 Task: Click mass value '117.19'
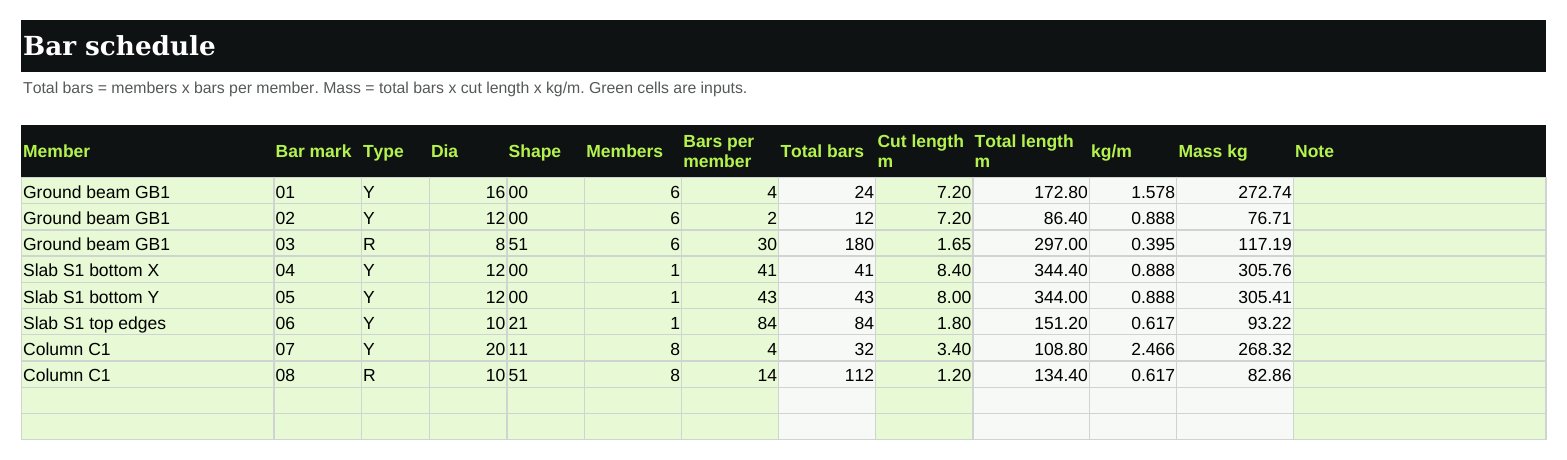click(1235, 244)
